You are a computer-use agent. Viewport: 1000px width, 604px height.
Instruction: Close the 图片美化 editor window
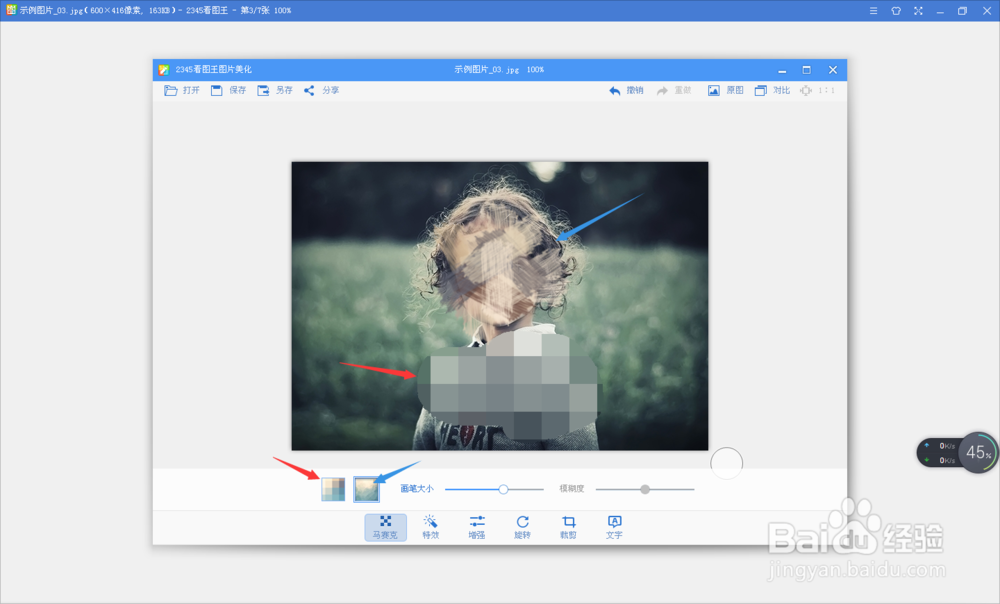(832, 70)
